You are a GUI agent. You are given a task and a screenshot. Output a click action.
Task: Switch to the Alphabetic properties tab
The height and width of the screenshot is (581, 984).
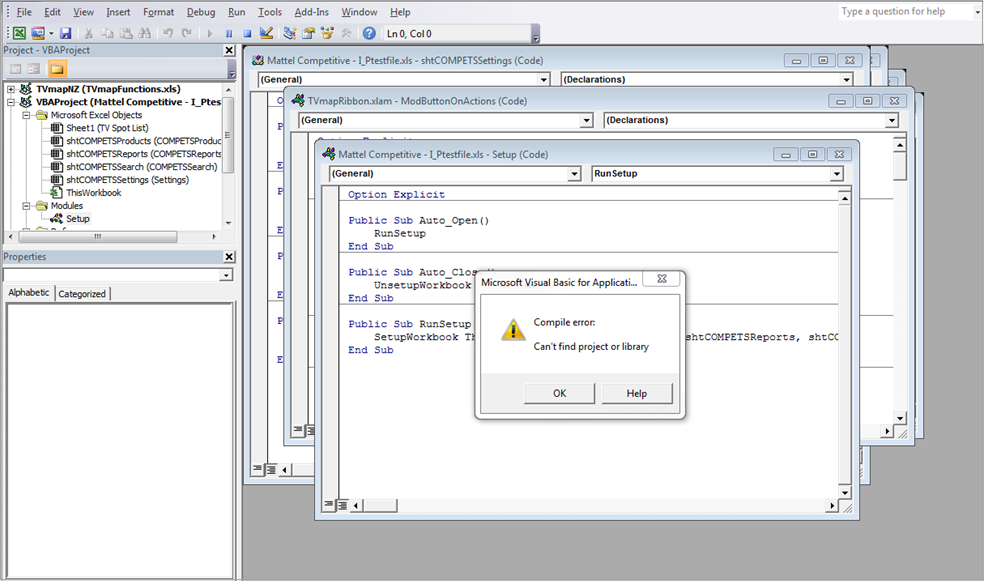click(x=28, y=292)
